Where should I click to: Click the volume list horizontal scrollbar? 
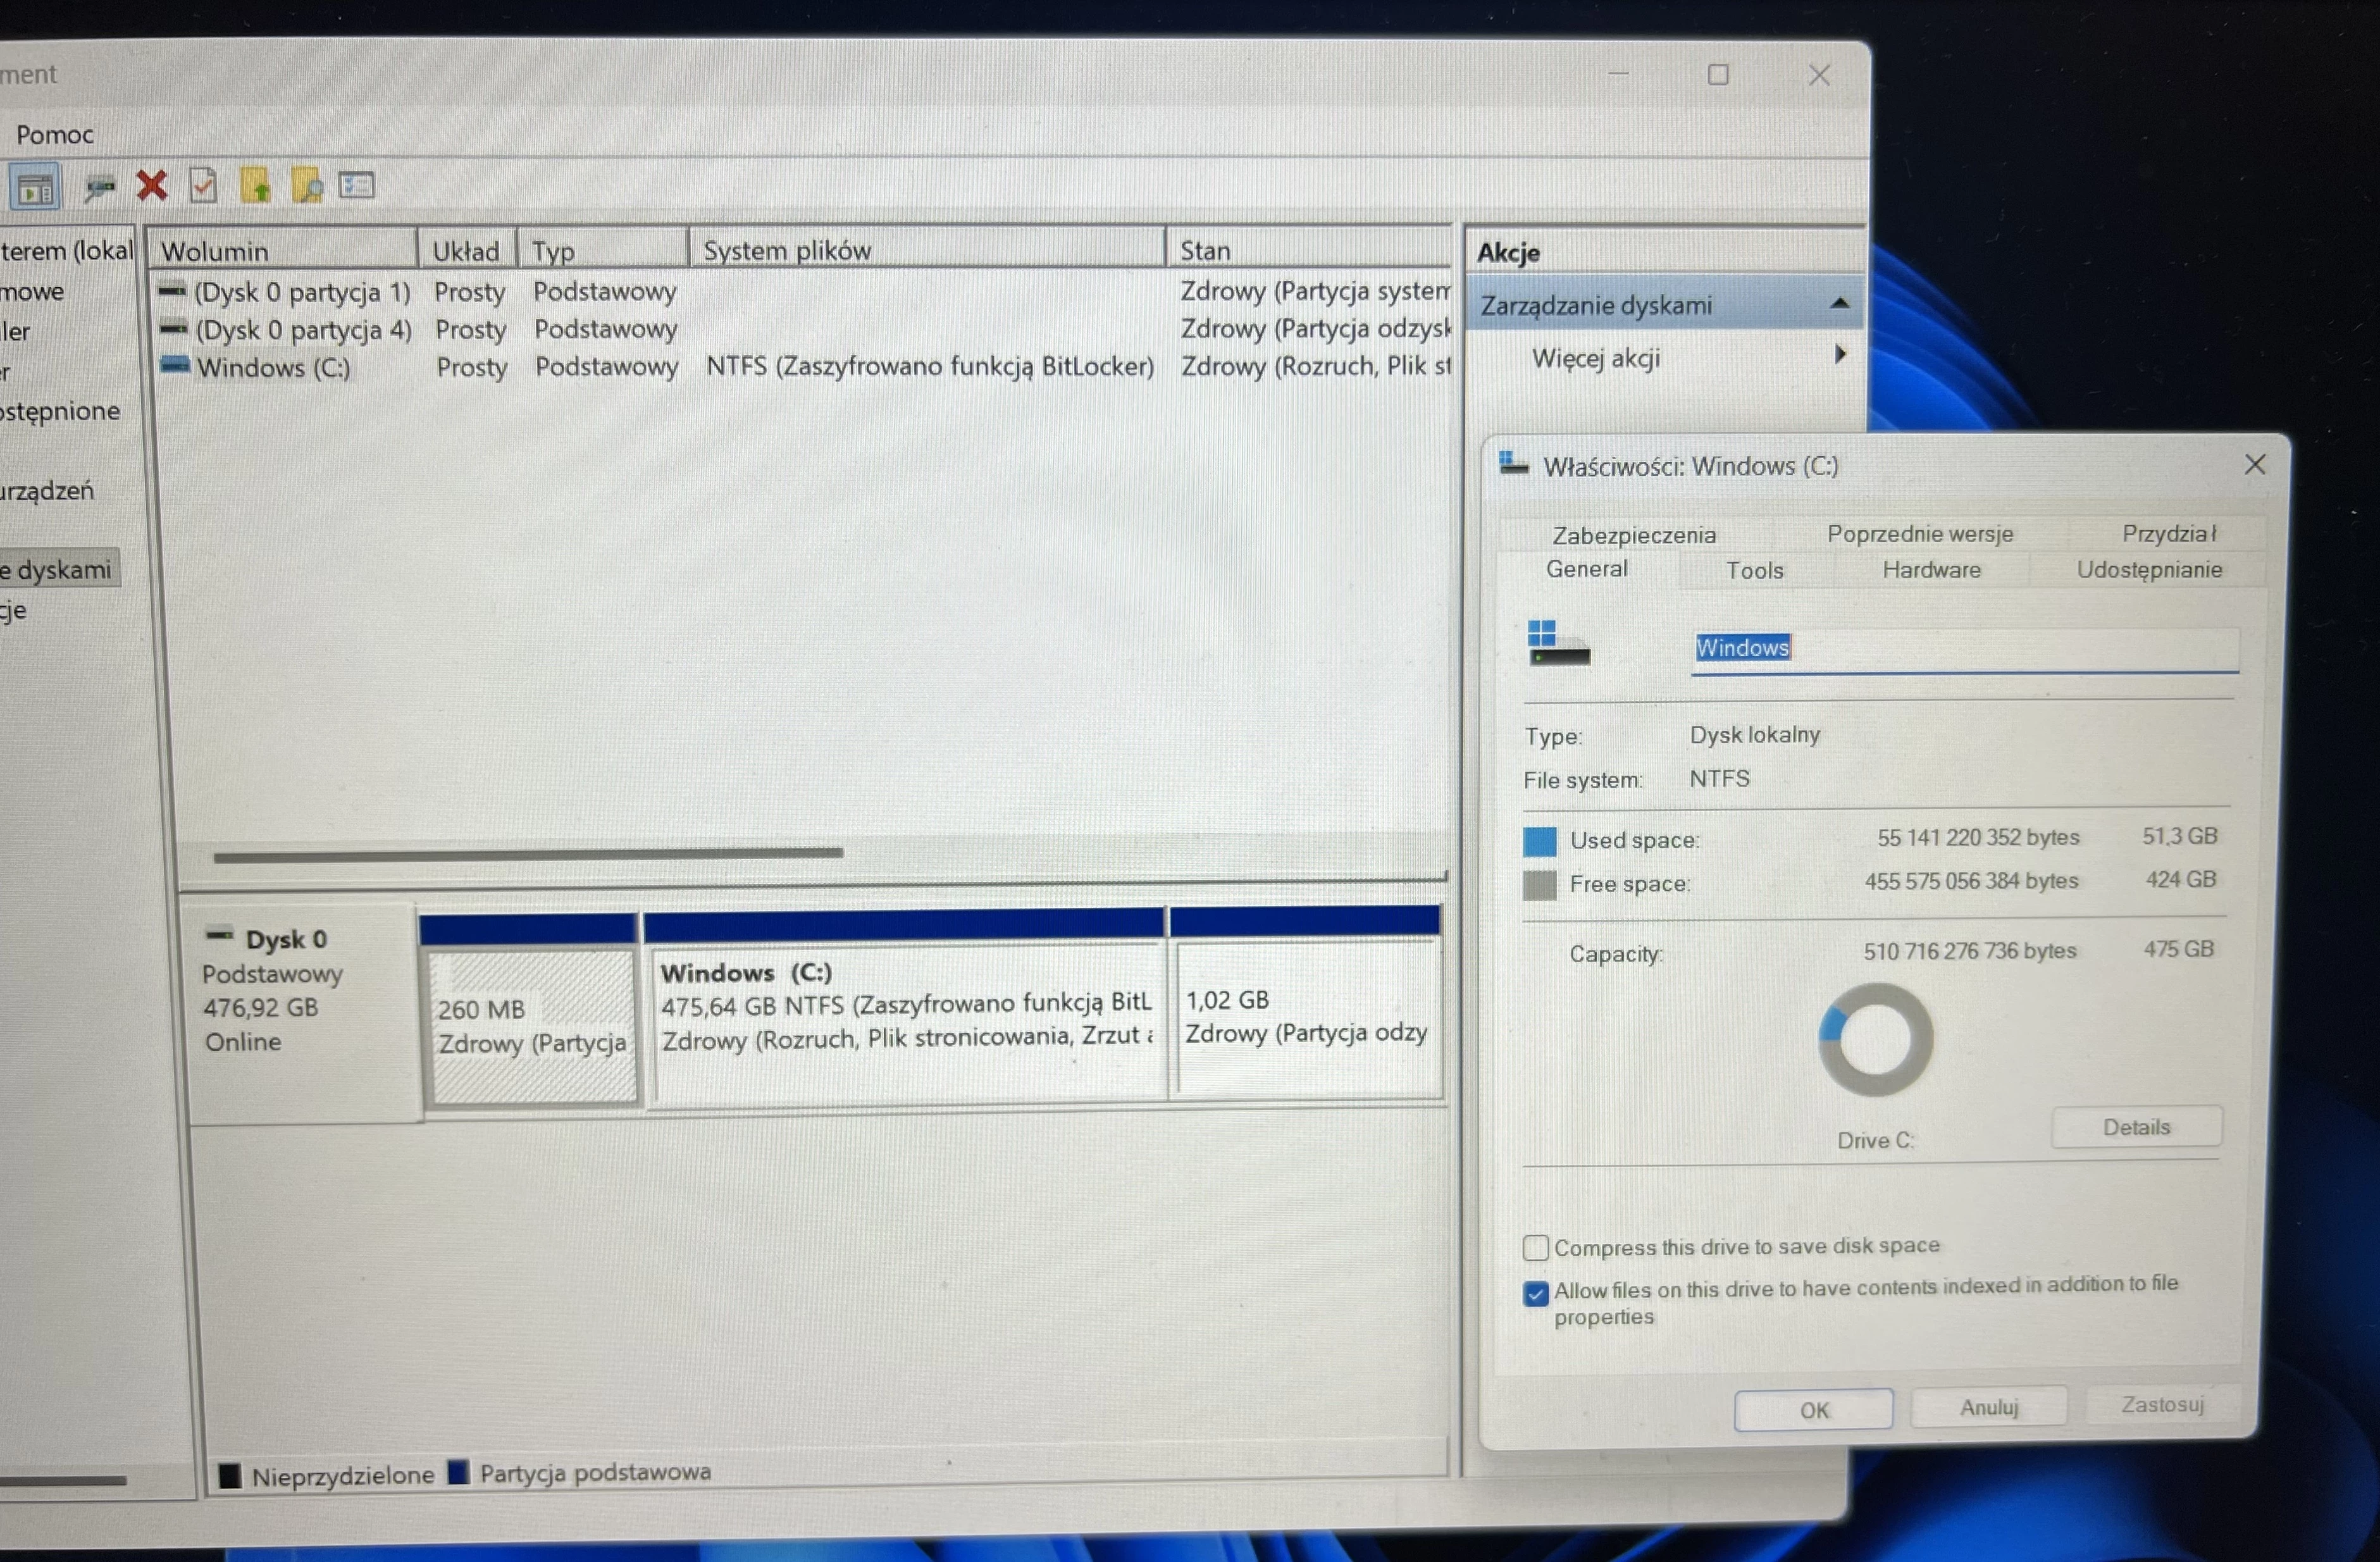point(528,854)
